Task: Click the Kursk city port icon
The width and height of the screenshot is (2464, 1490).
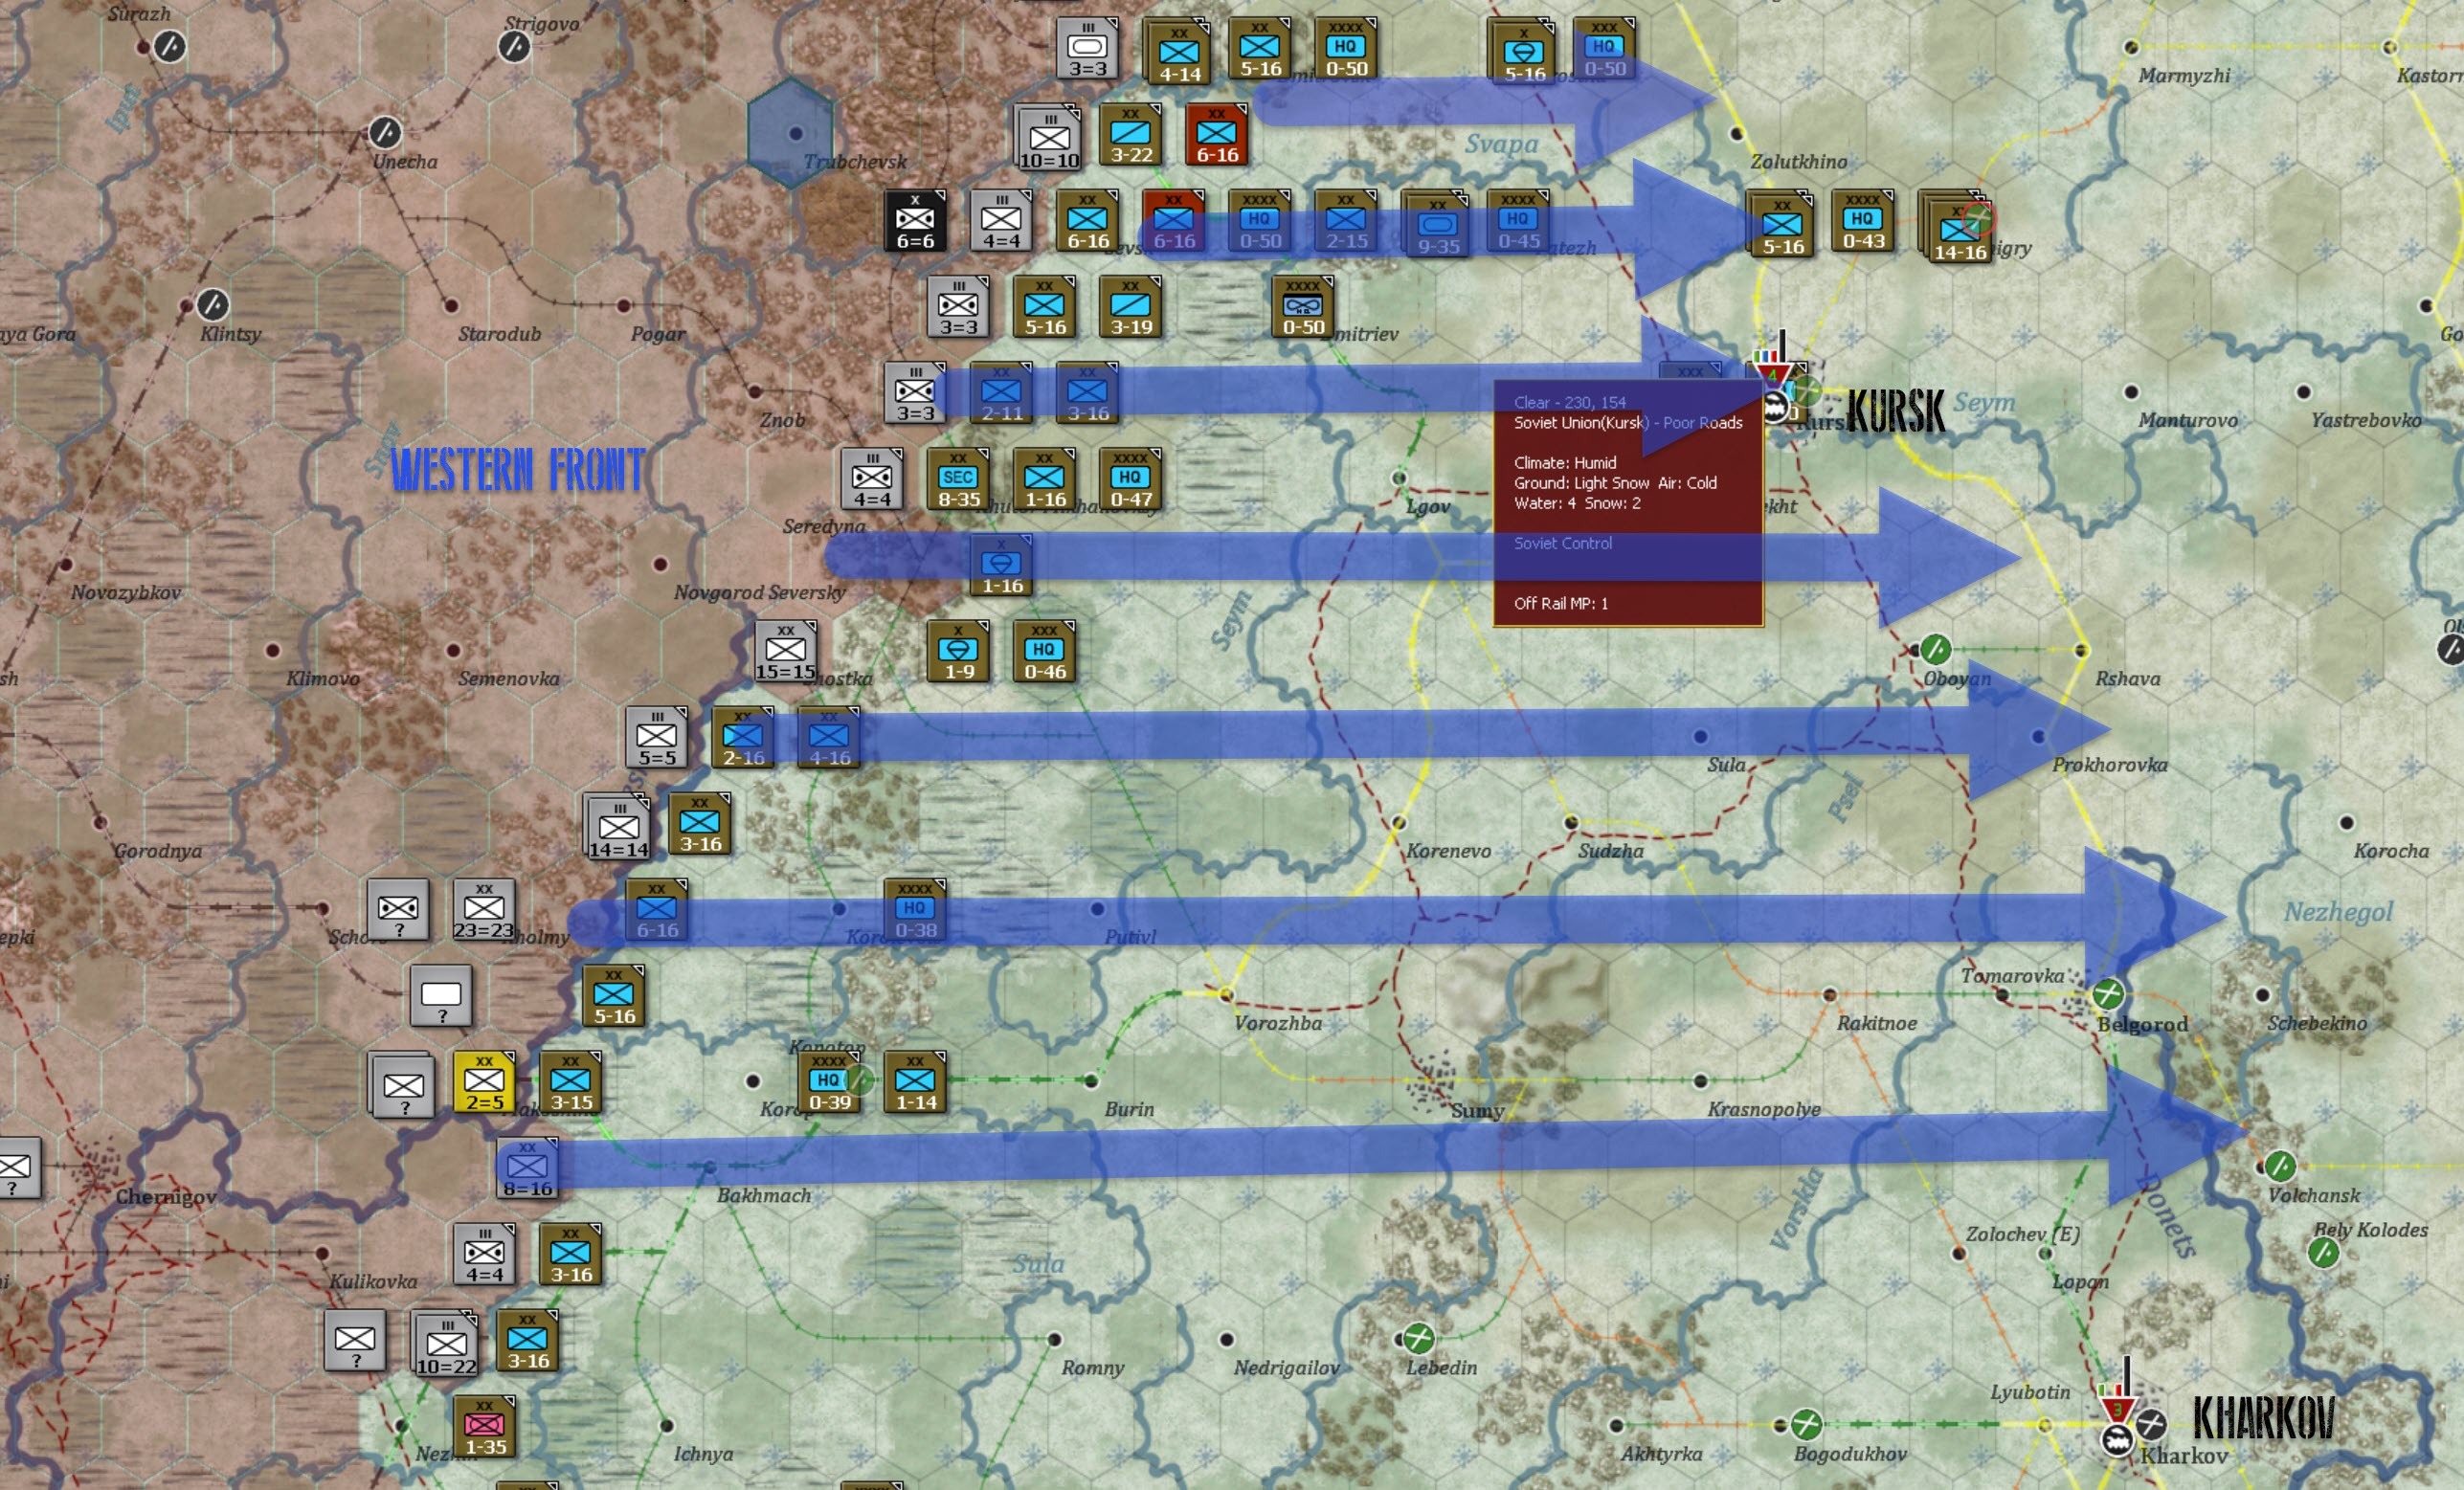Action: [x=1775, y=407]
